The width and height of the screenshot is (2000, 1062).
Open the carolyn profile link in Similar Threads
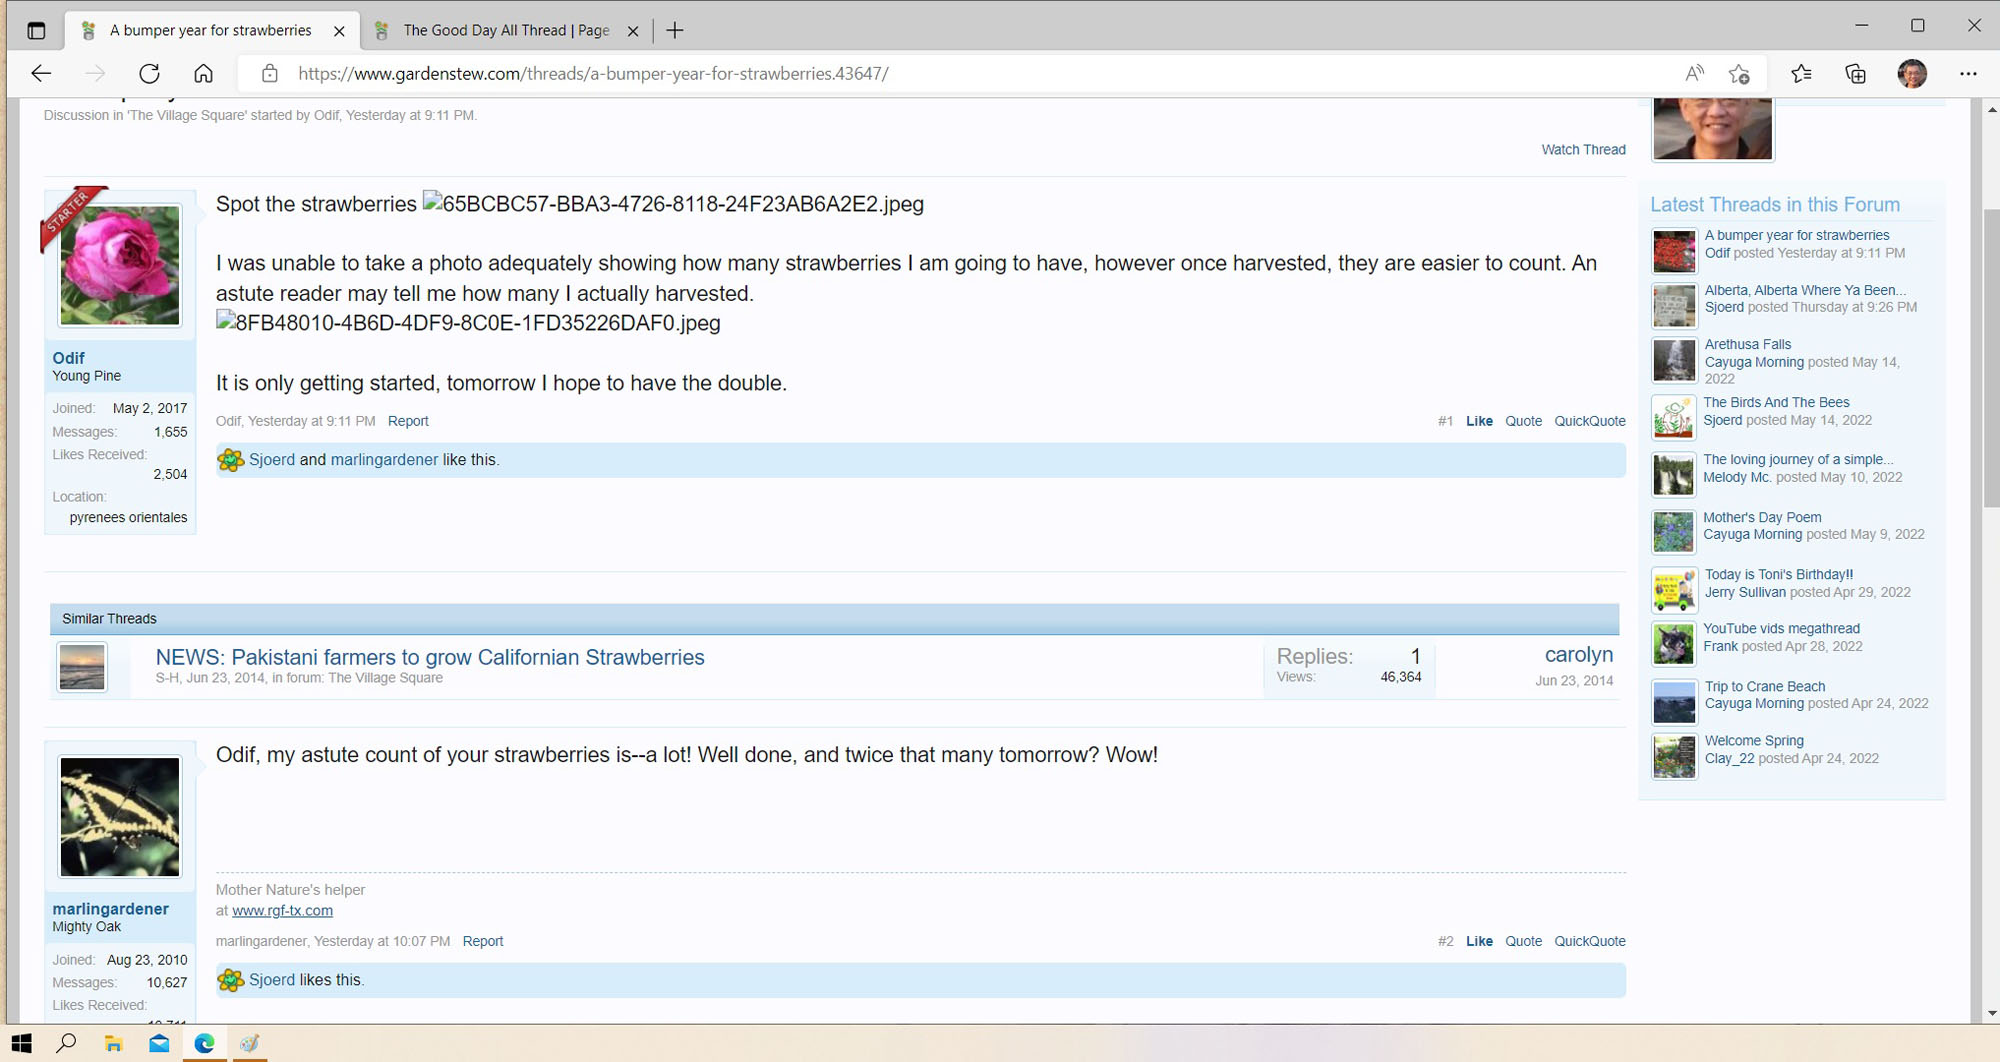click(1578, 654)
